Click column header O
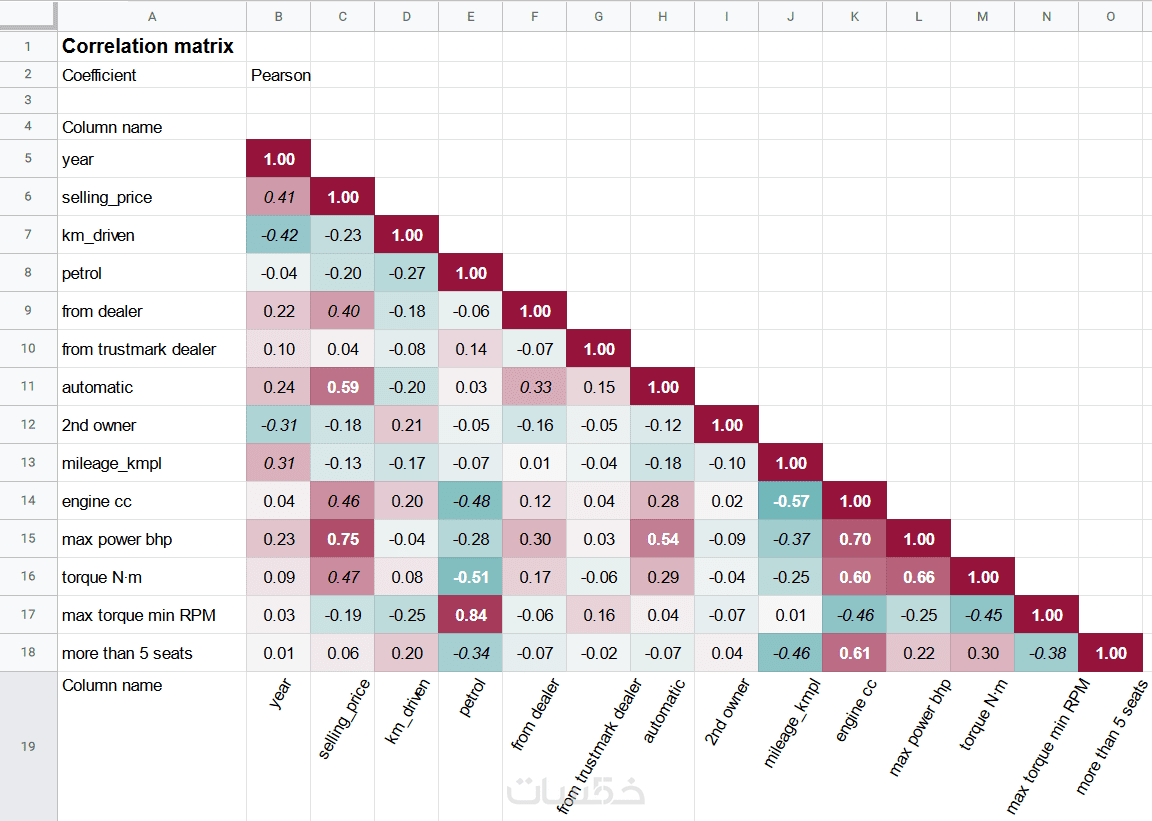The width and height of the screenshot is (1152, 821). pos(1111,16)
